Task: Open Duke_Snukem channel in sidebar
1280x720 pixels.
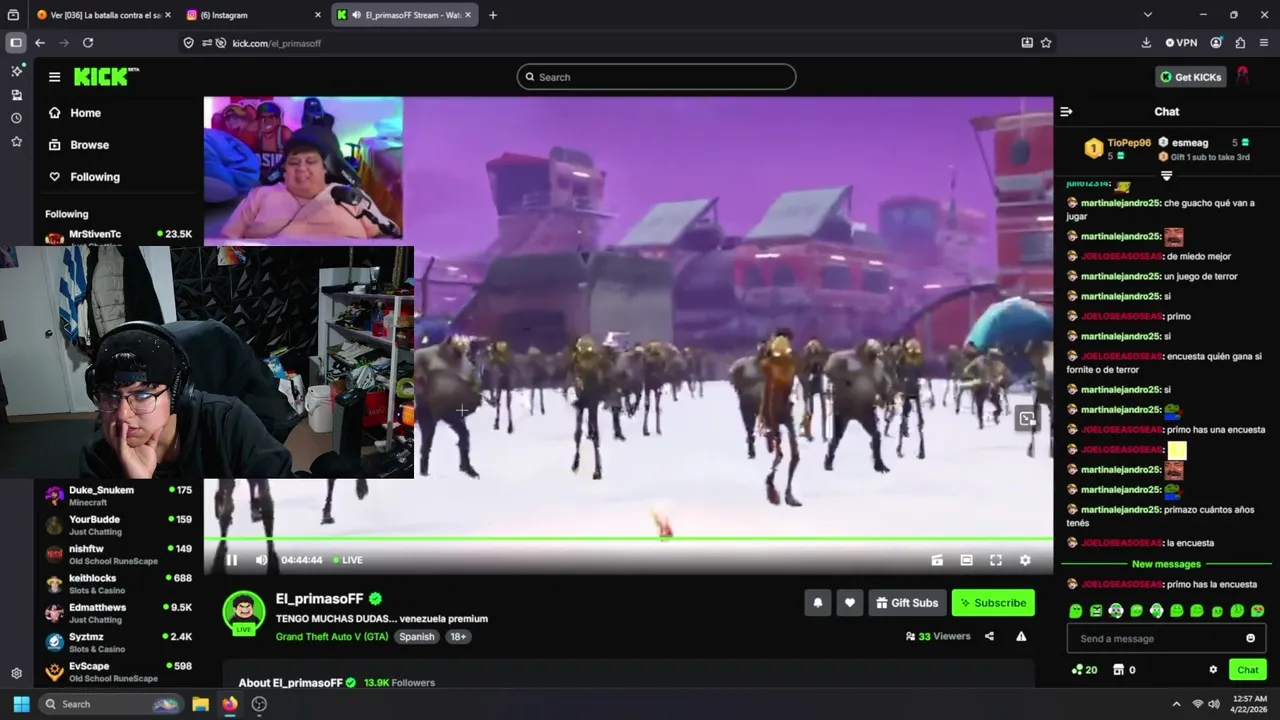Action: [118, 496]
